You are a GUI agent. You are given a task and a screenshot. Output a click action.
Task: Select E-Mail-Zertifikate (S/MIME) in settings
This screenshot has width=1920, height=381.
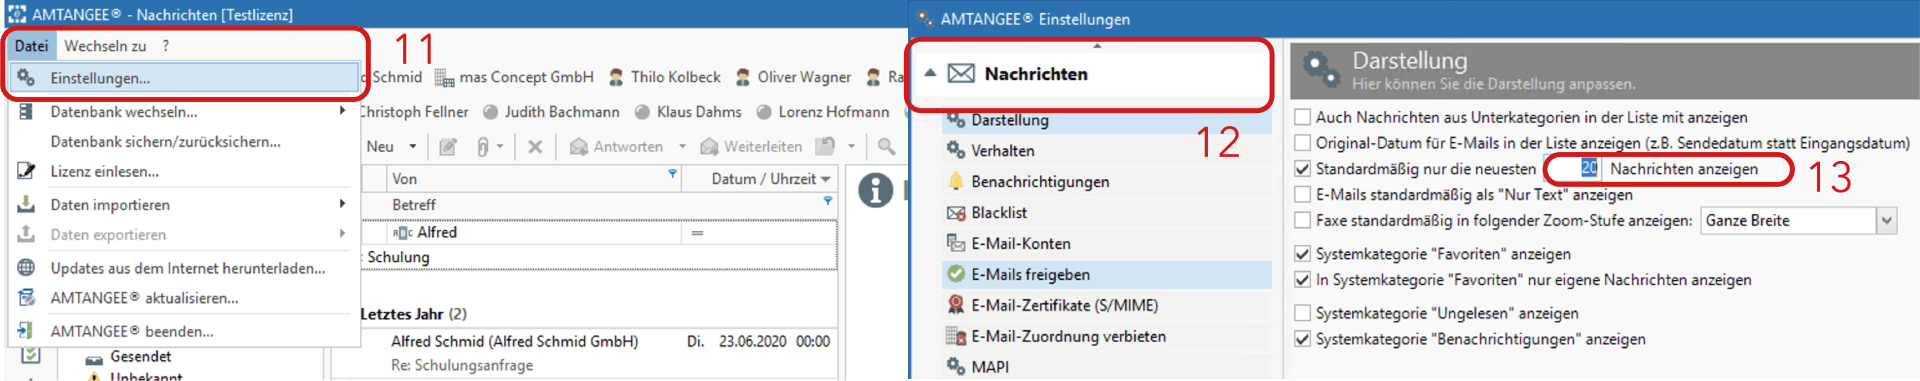pos(1065,306)
